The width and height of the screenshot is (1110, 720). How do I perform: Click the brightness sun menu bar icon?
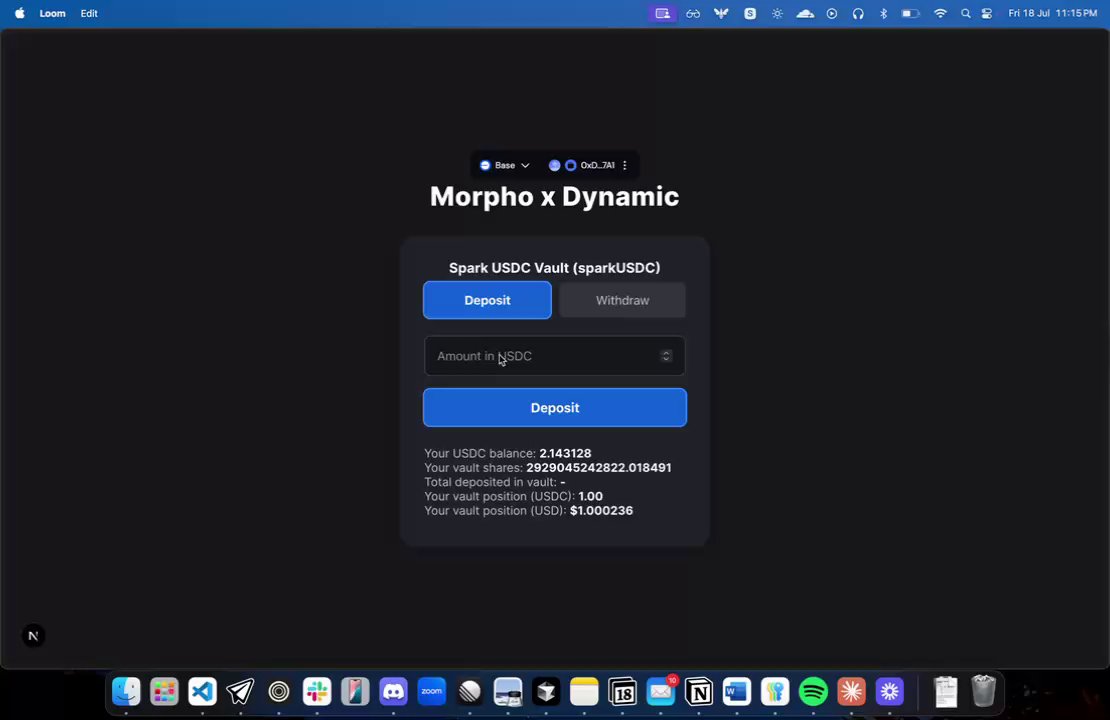777,13
